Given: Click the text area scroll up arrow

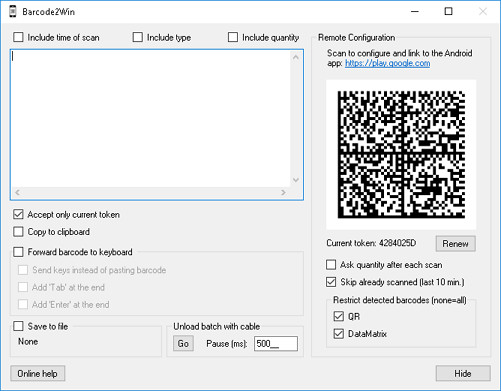Looking at the screenshot, I should tap(296, 57).
